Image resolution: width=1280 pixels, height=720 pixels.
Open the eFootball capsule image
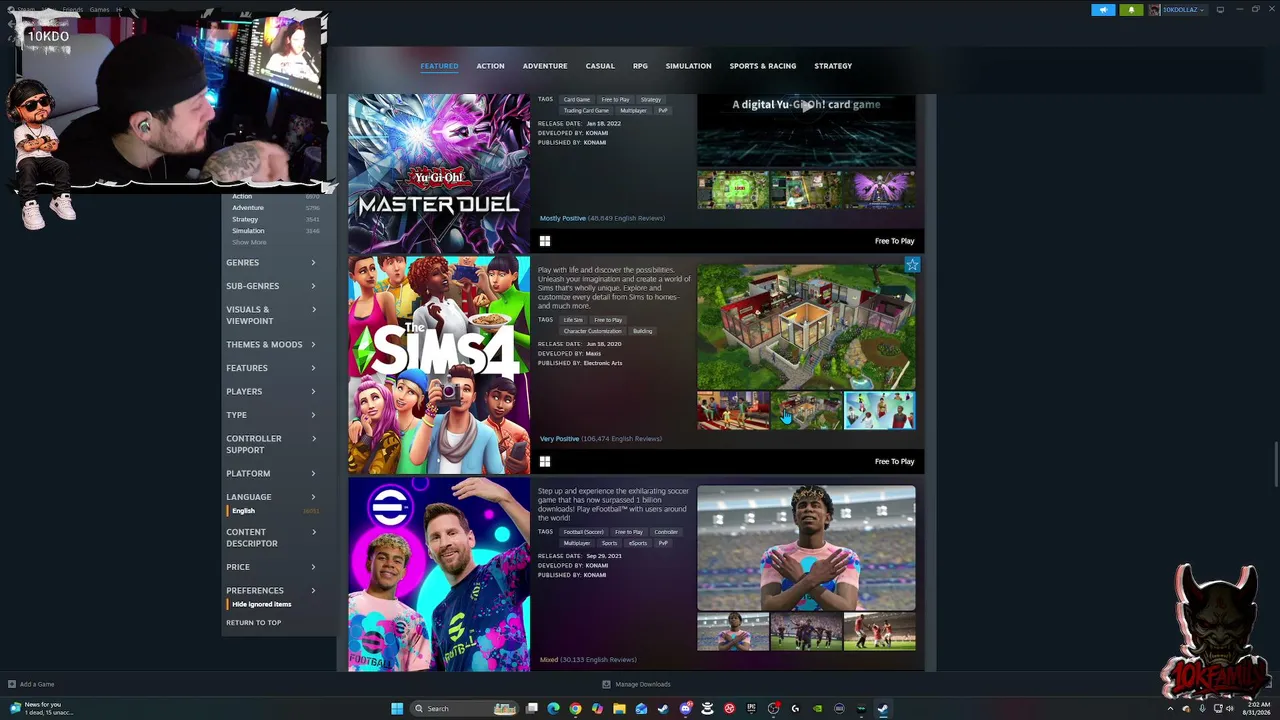click(x=439, y=574)
